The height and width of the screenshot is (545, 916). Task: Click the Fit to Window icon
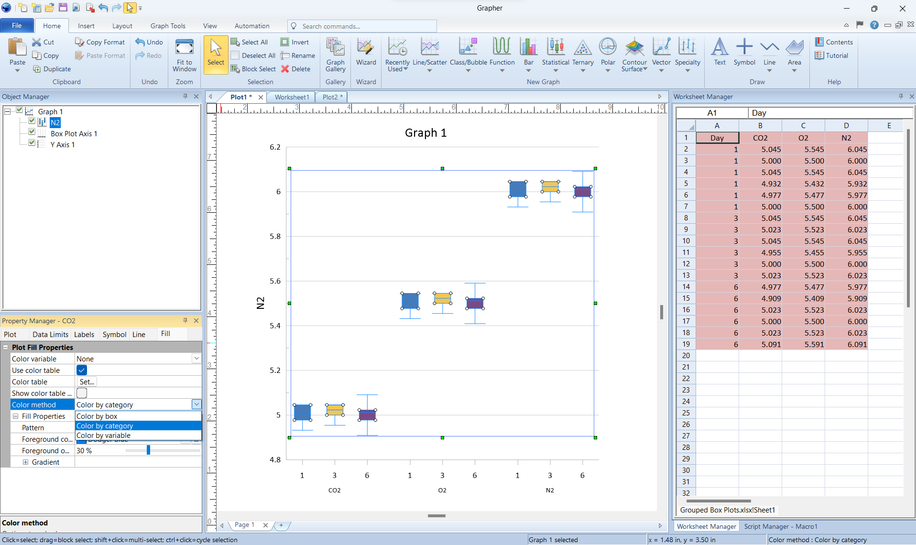tap(184, 53)
